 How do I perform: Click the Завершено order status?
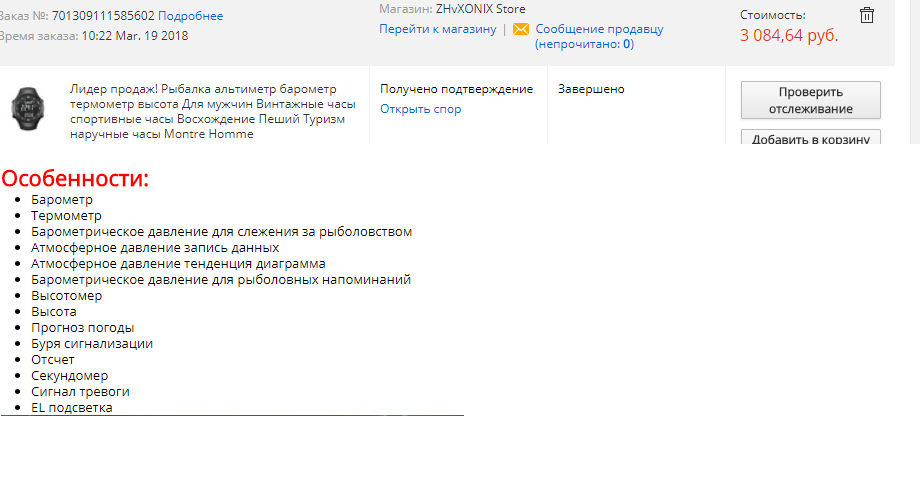coord(591,89)
